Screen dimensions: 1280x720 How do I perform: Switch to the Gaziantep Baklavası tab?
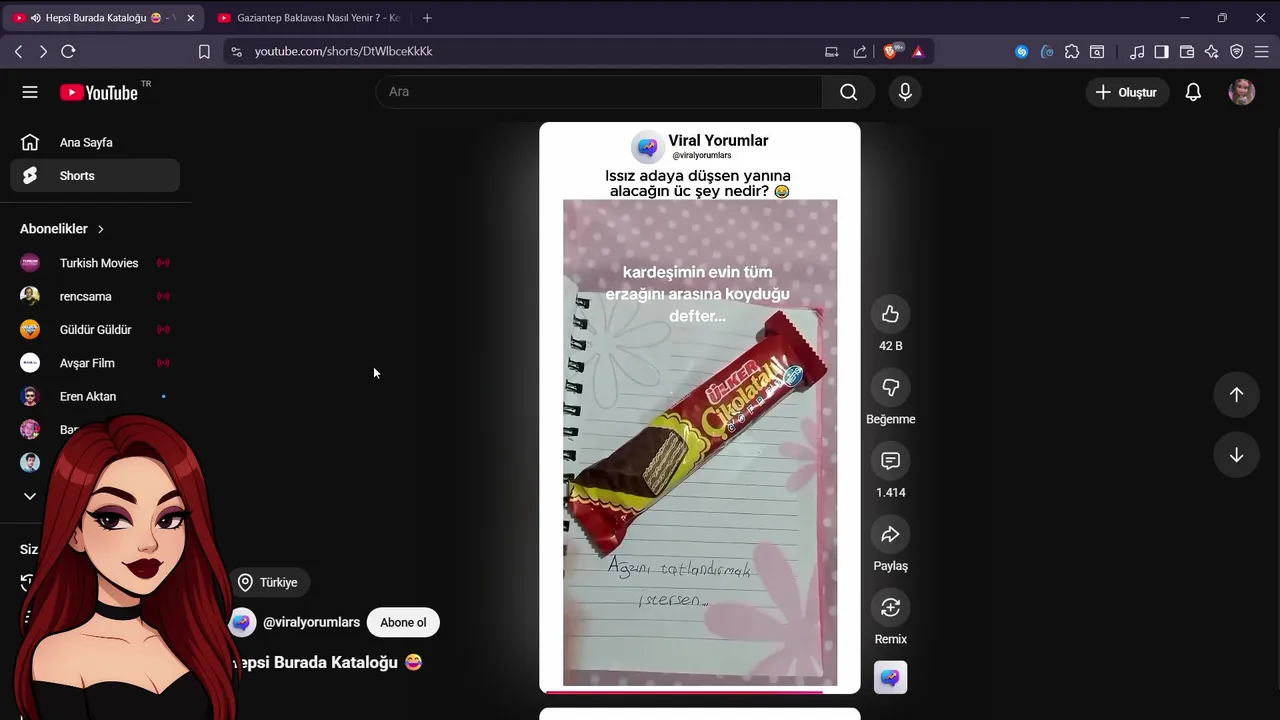coord(310,18)
